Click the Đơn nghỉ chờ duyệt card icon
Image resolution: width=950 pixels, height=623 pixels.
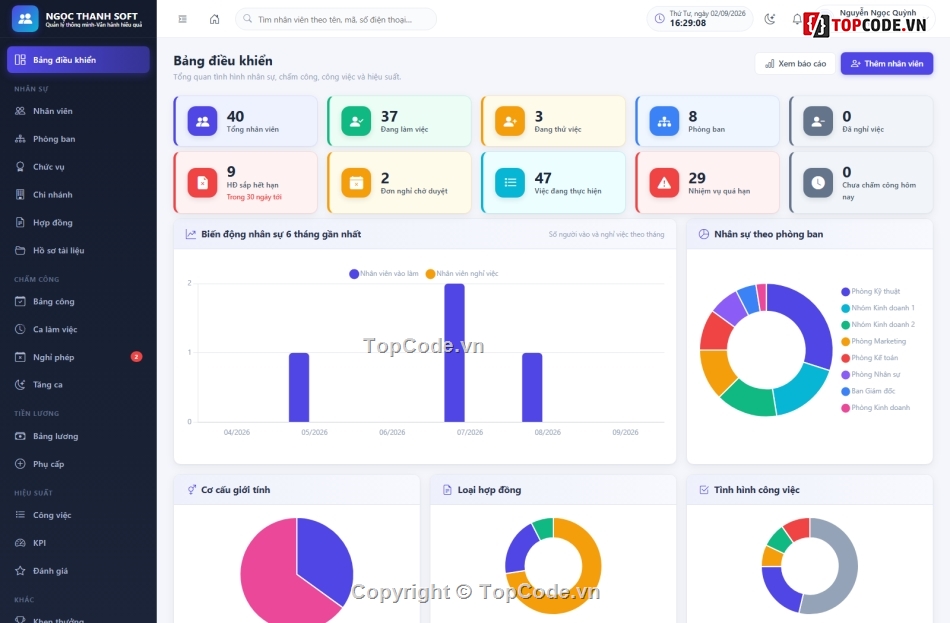click(x=356, y=182)
